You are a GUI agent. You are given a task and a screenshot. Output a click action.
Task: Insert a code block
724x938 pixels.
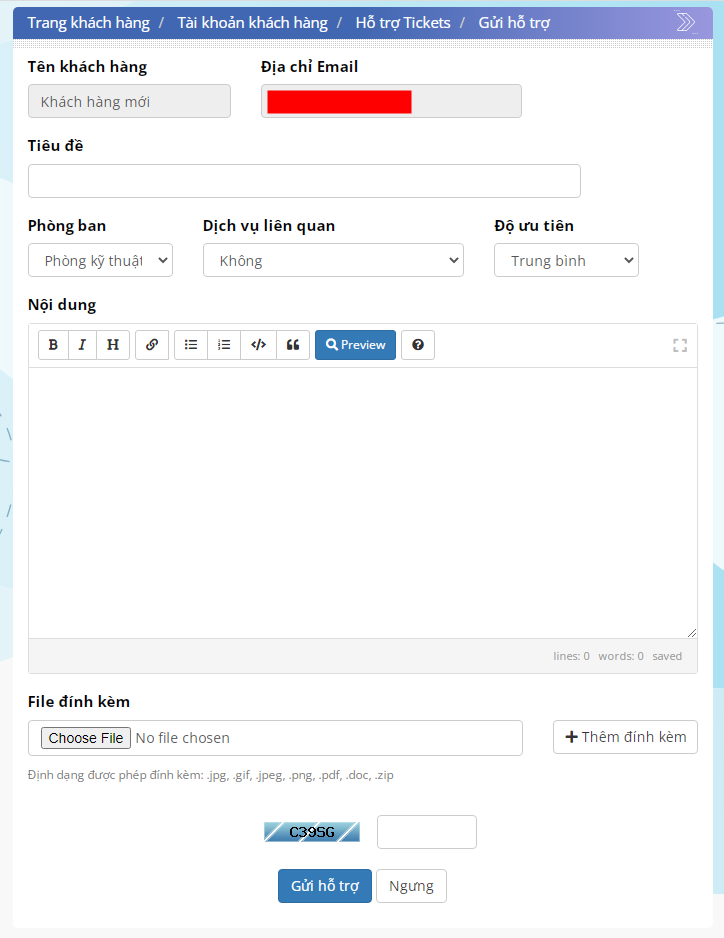(258, 345)
